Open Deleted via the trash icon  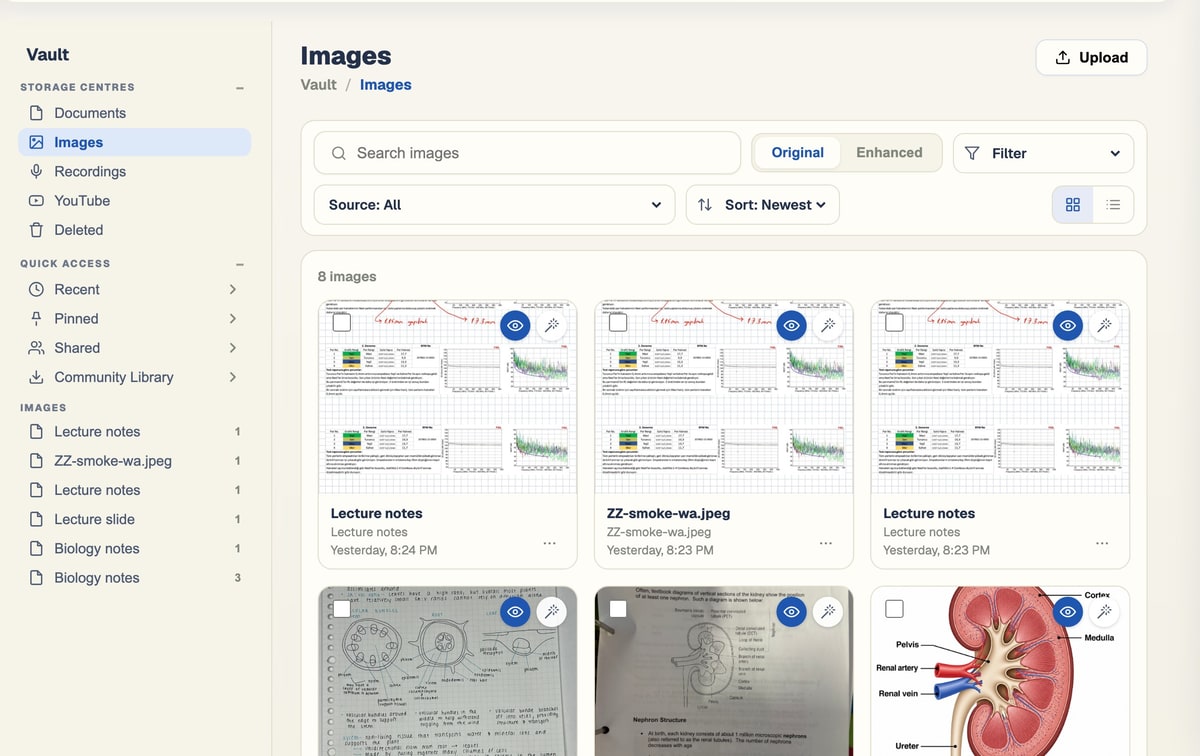coord(36,230)
